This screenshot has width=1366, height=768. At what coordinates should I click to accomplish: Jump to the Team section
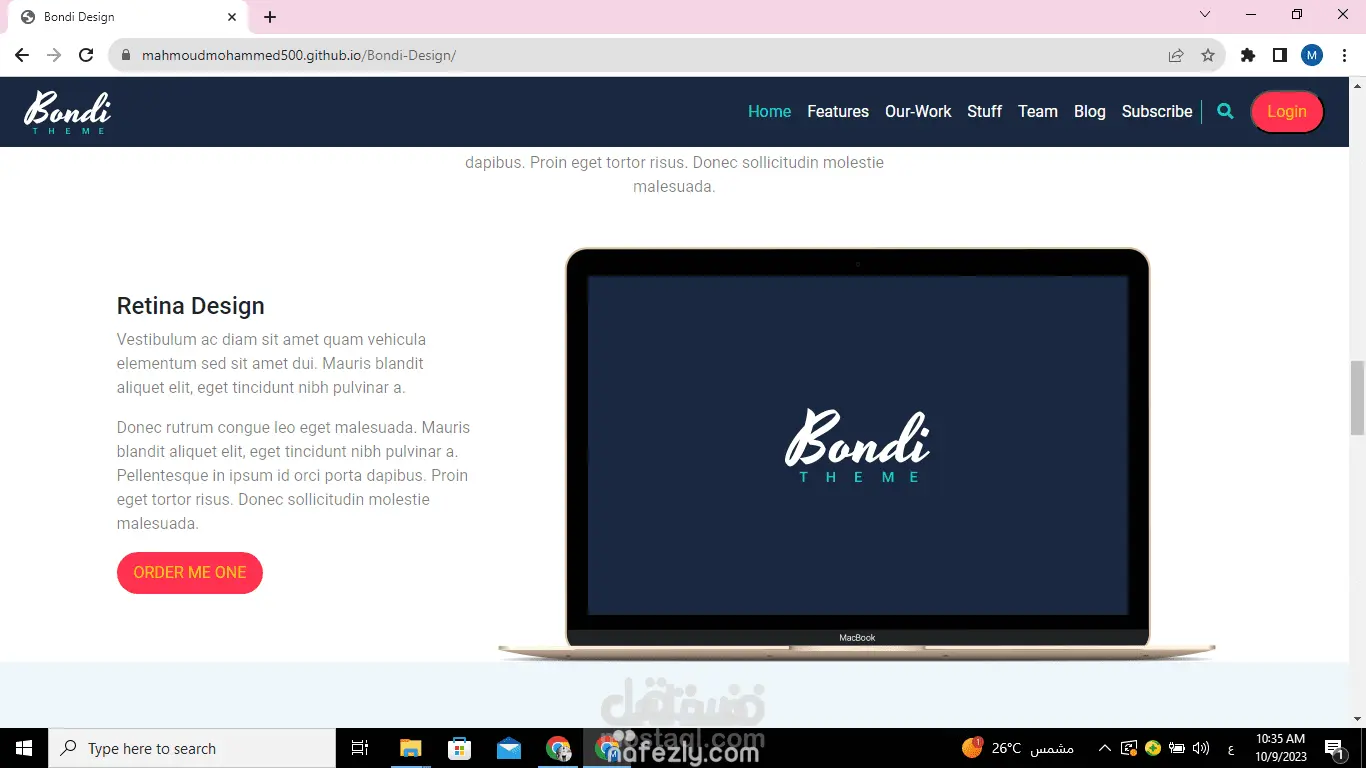1038,111
